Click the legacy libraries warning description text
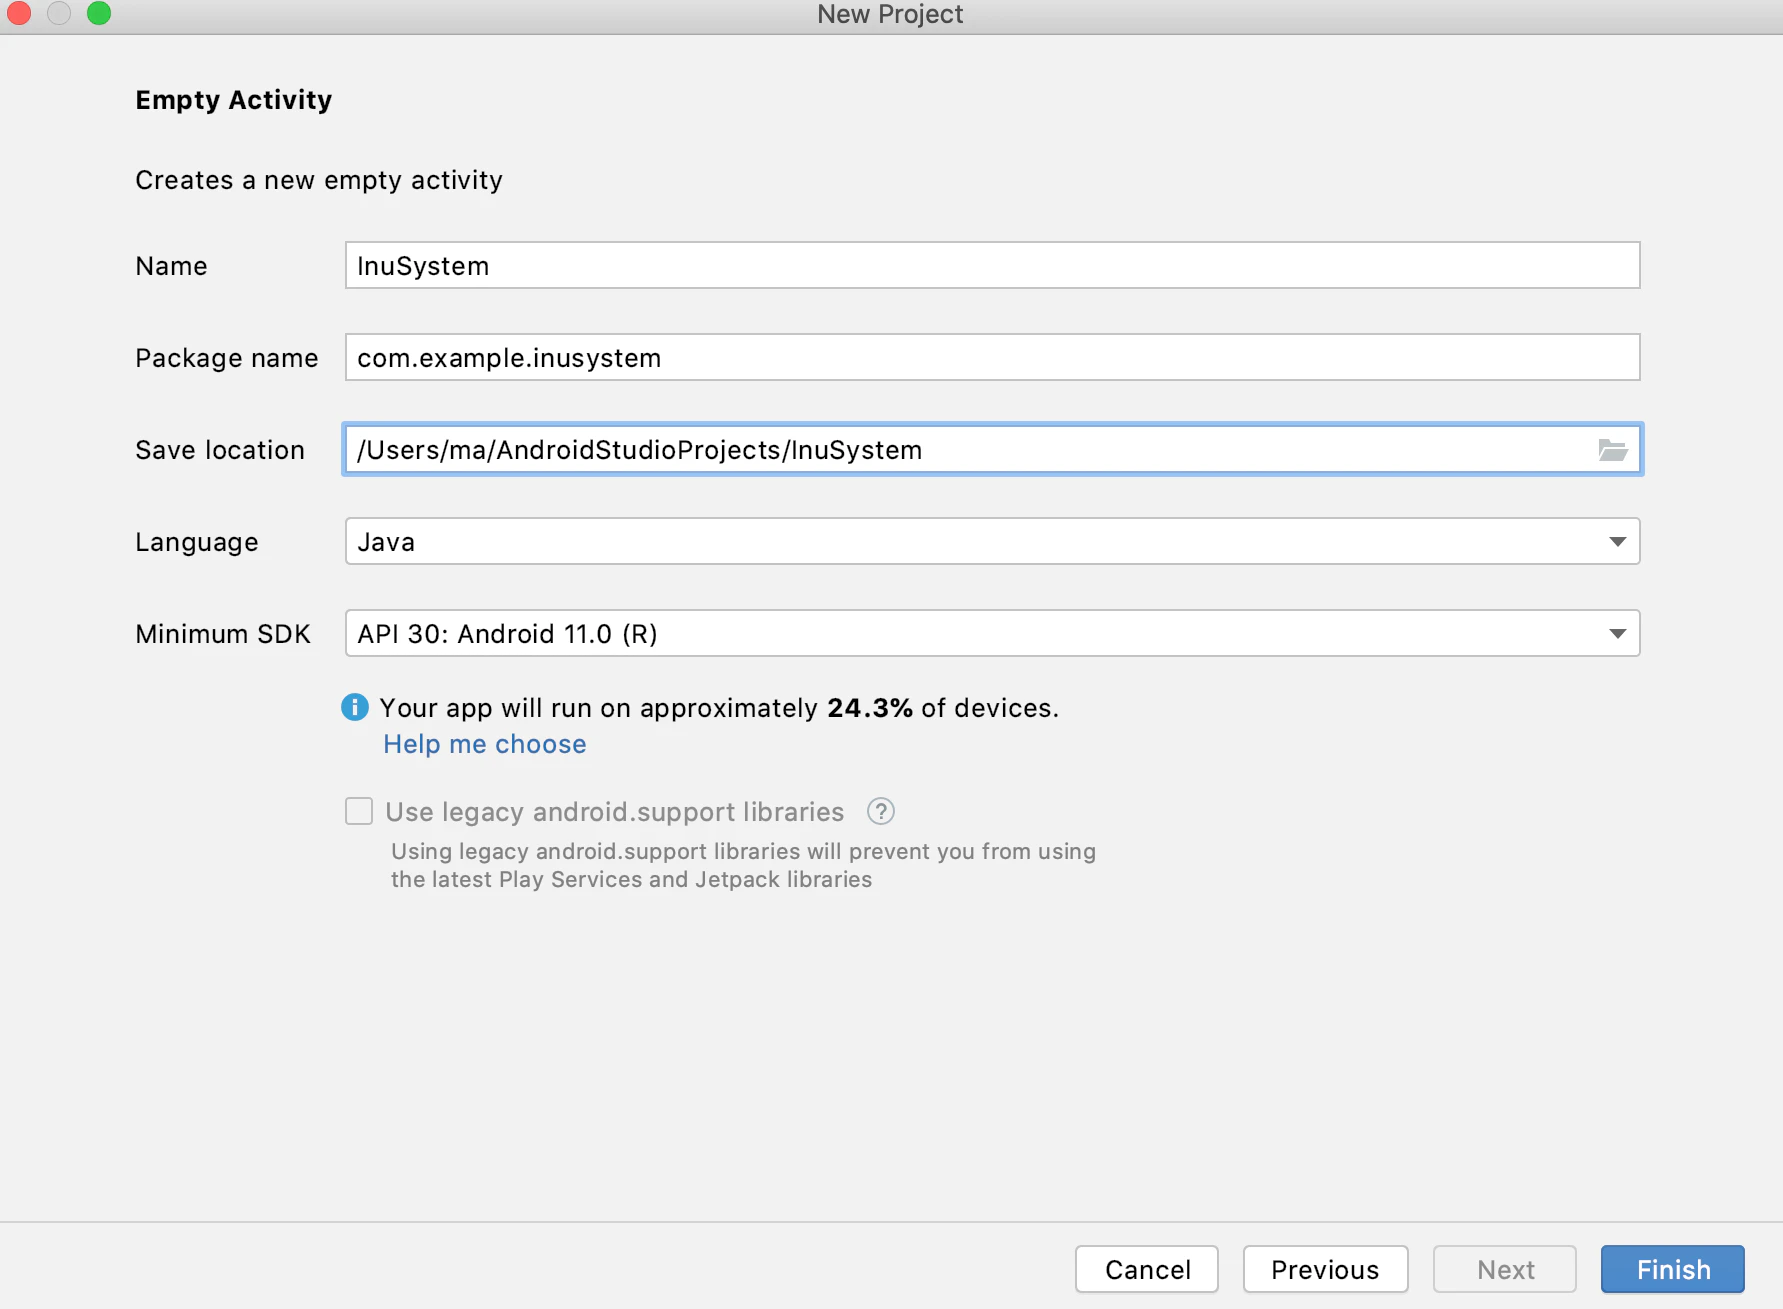1783x1309 pixels. click(743, 865)
